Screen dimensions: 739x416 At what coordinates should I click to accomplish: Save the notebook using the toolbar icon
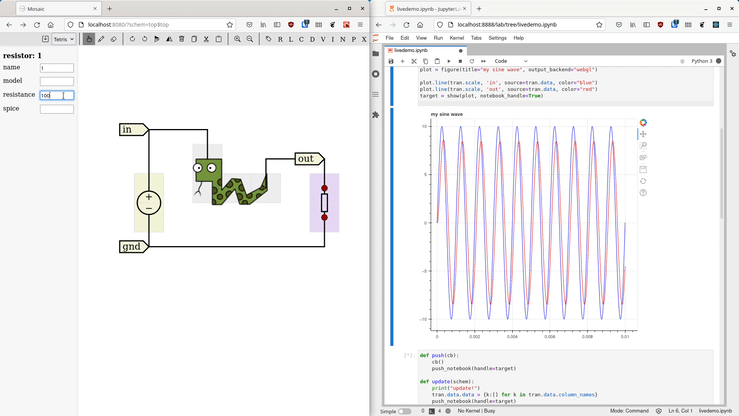(392, 61)
